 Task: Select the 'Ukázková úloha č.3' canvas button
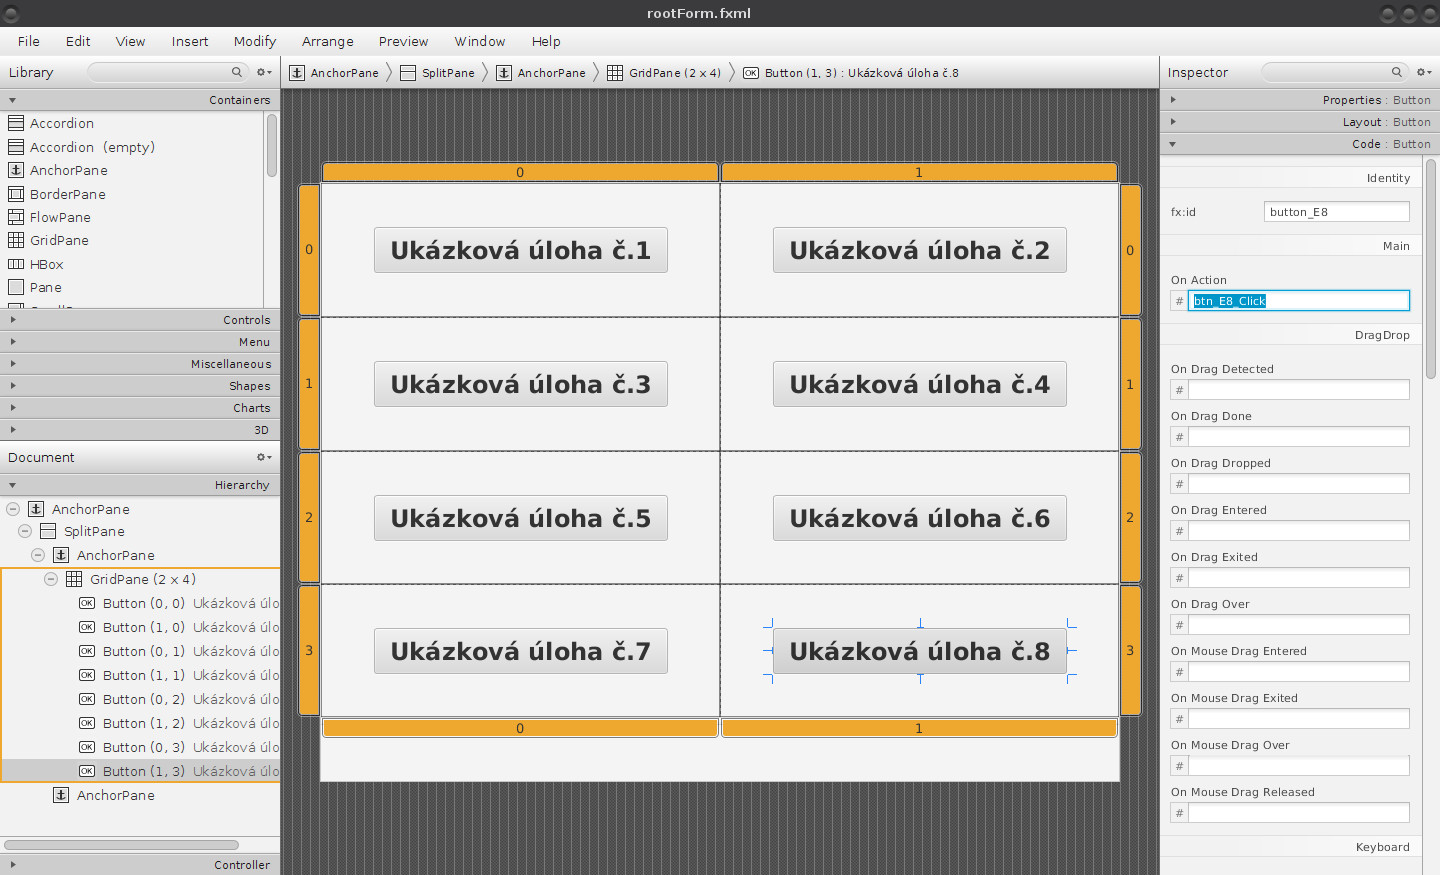click(521, 384)
